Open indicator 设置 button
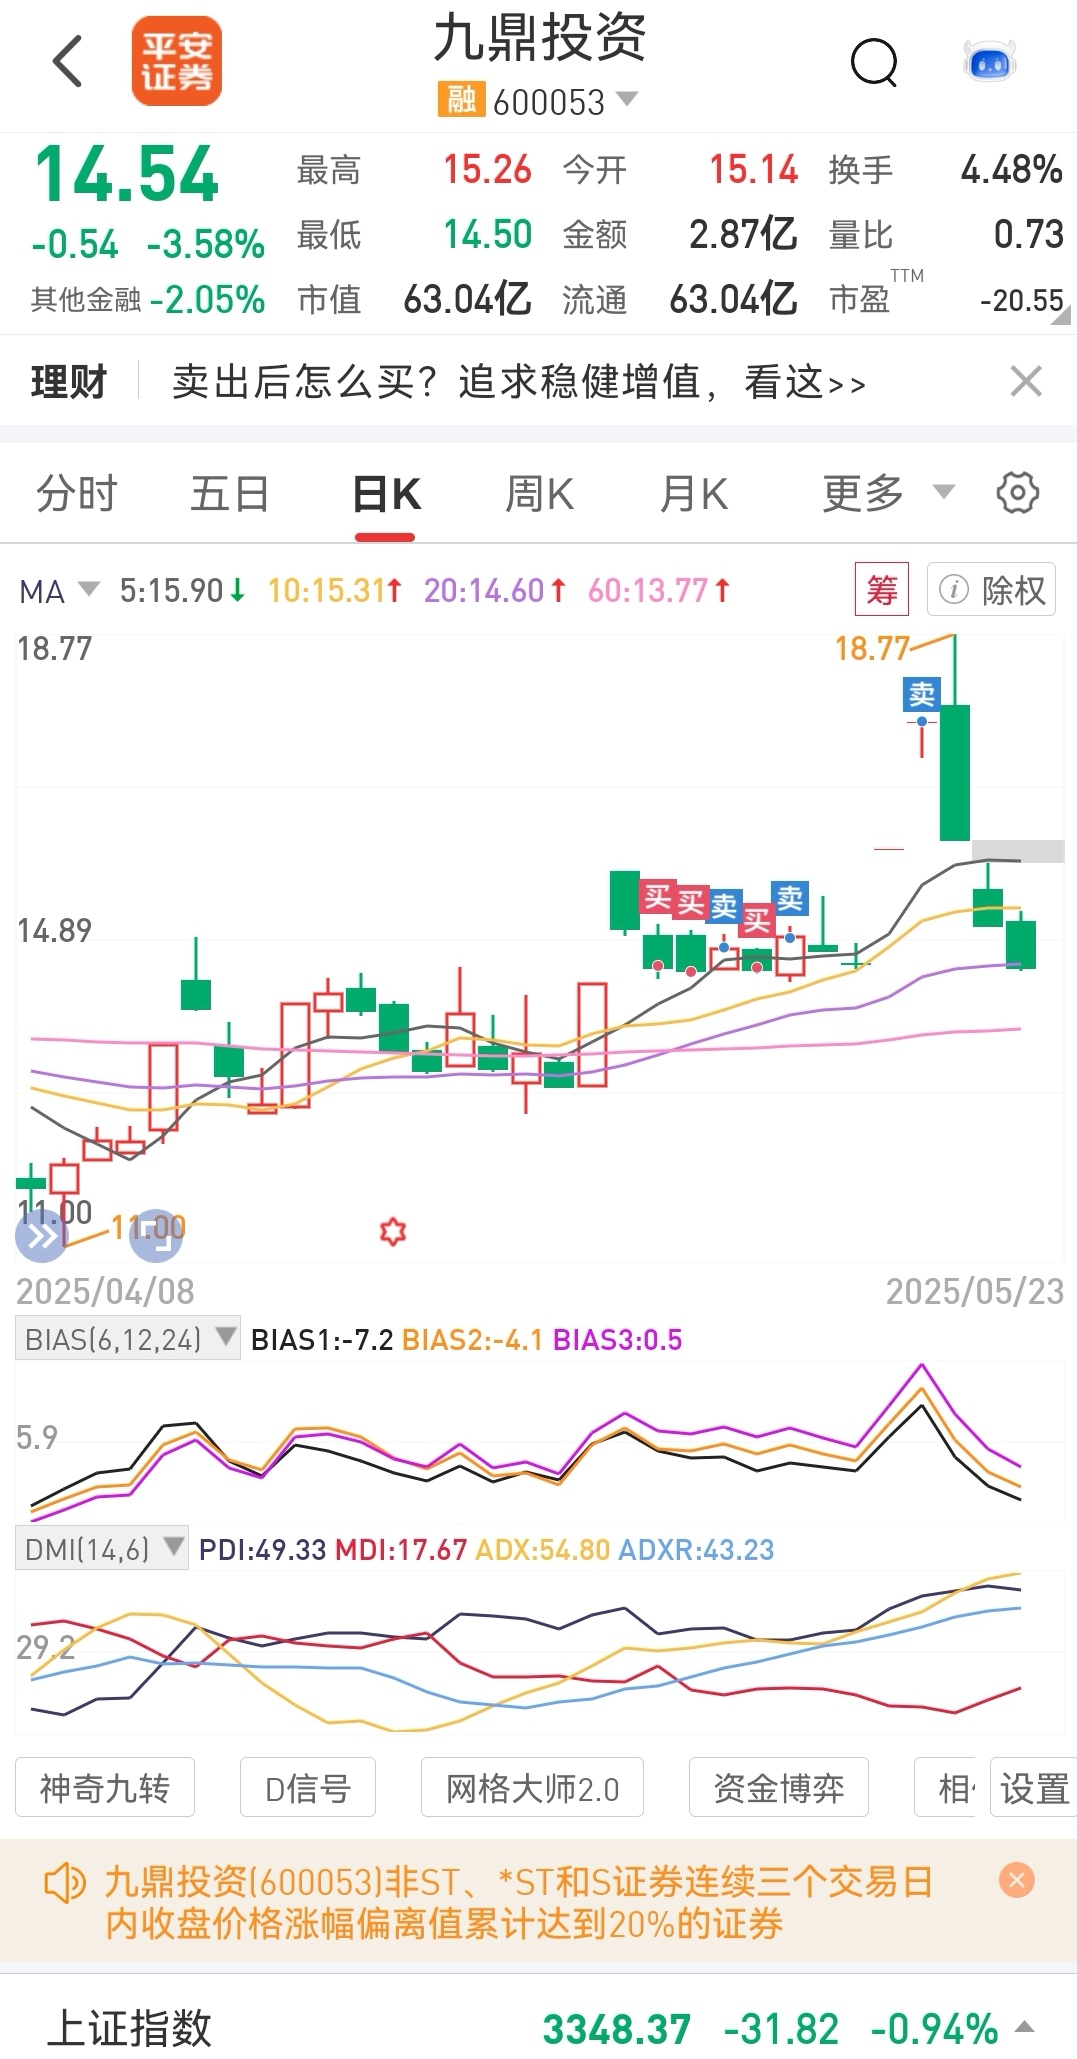Screen dimensions: 1077x2059 tap(1034, 1788)
